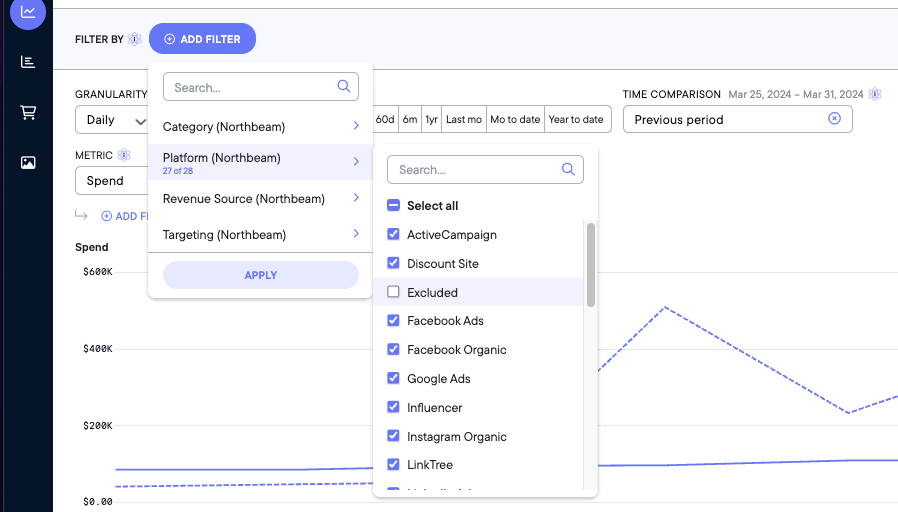Select the Mo to date range

[x=515, y=119]
